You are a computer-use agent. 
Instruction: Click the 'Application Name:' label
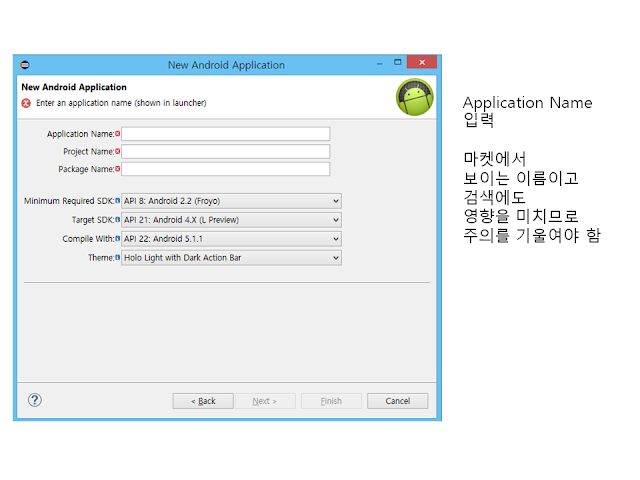(x=80, y=134)
